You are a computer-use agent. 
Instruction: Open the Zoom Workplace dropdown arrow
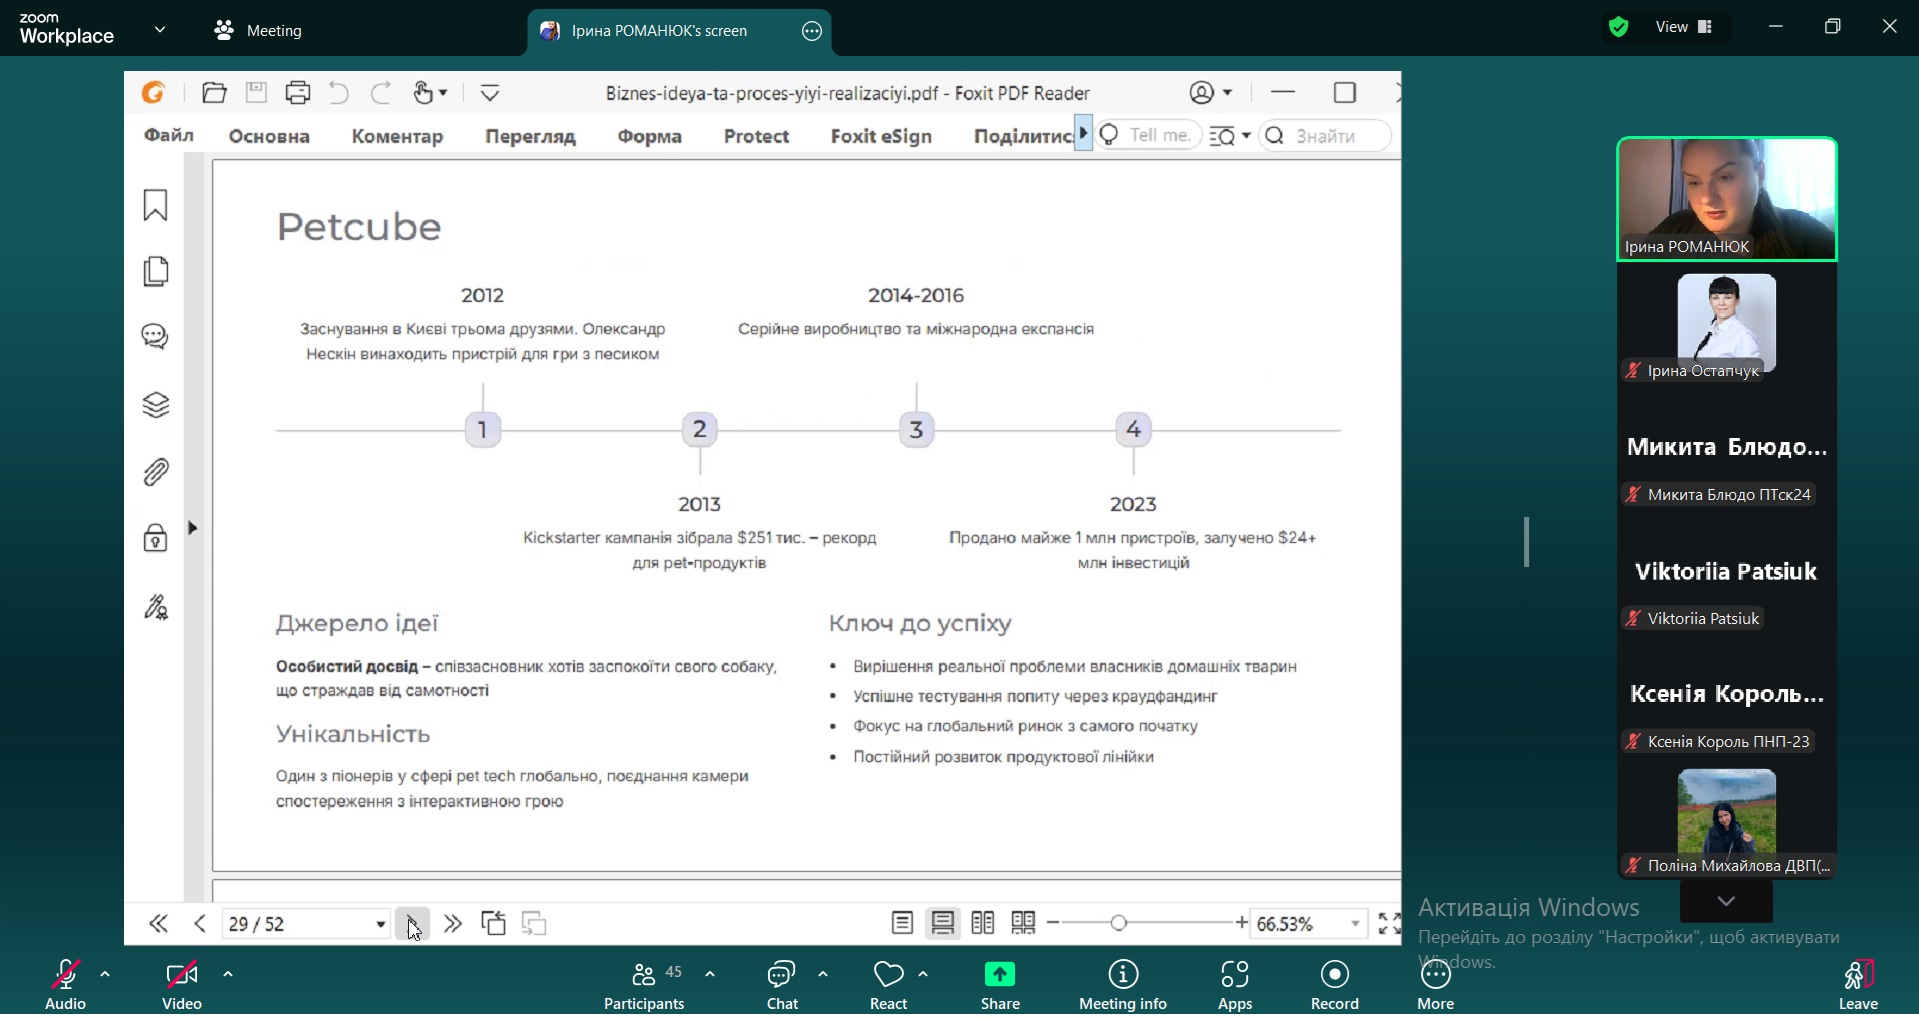pos(160,30)
